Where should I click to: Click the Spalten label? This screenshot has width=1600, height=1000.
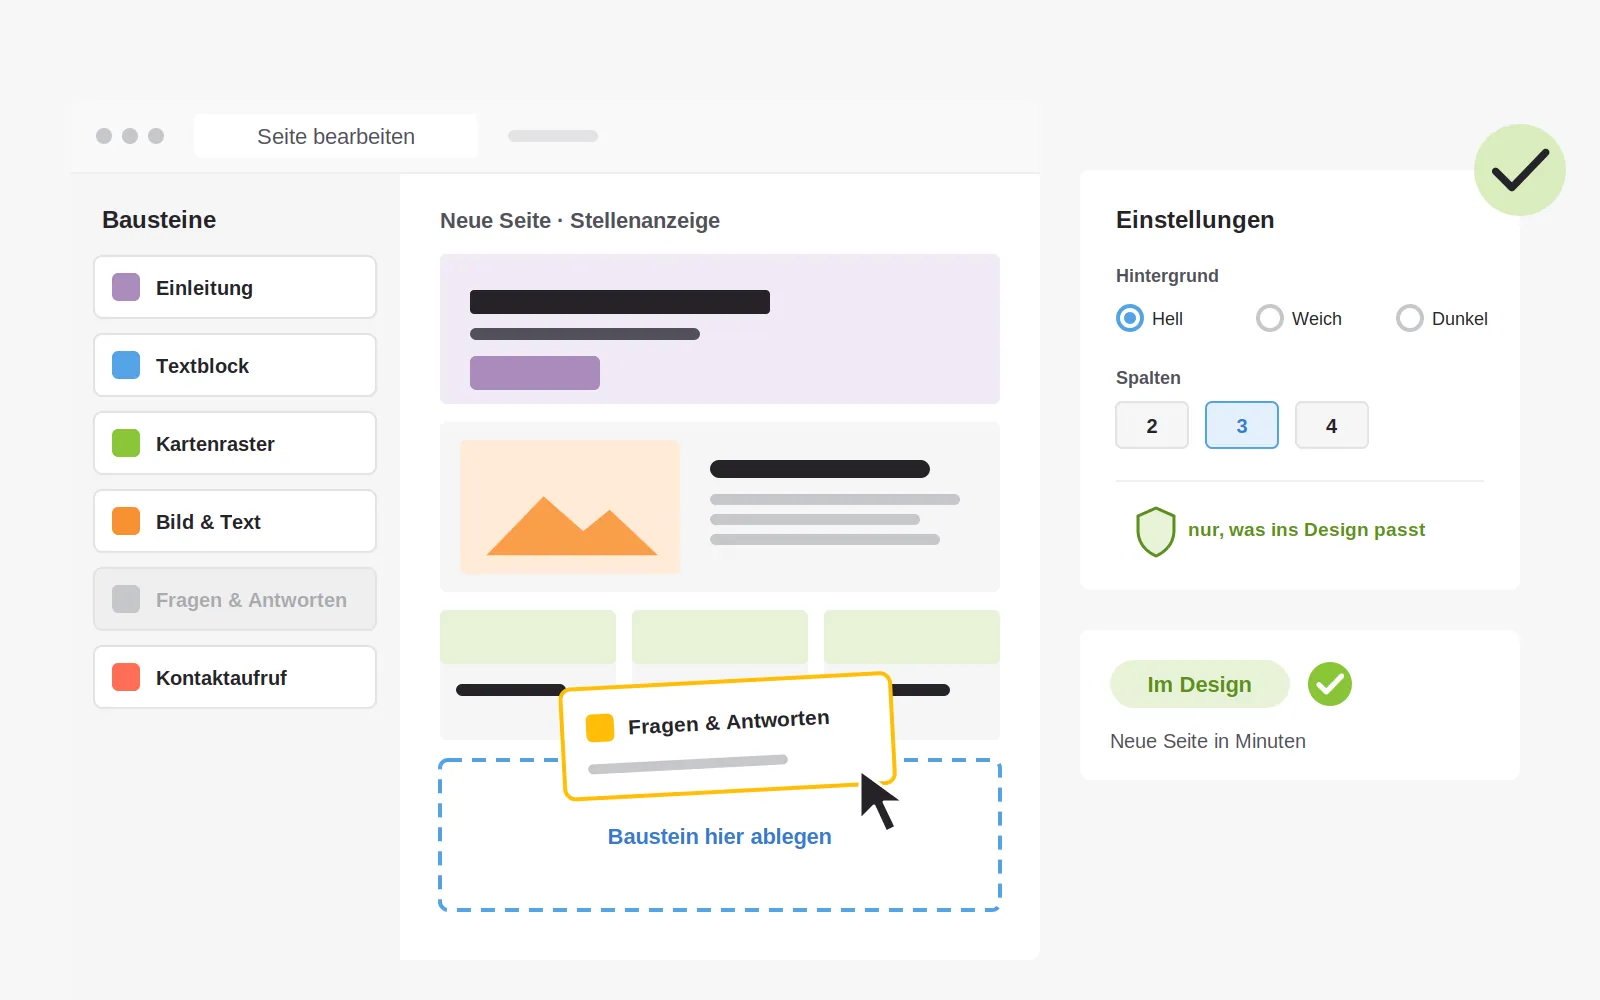pyautogui.click(x=1148, y=378)
